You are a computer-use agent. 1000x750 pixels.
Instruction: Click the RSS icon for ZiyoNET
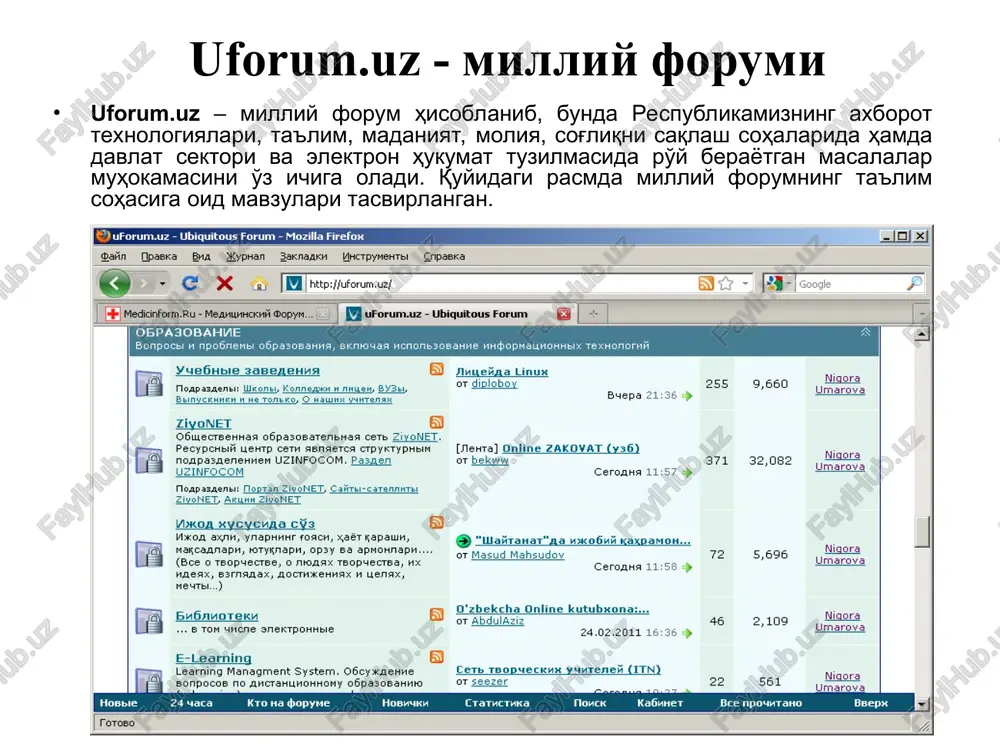pyautogui.click(x=437, y=422)
